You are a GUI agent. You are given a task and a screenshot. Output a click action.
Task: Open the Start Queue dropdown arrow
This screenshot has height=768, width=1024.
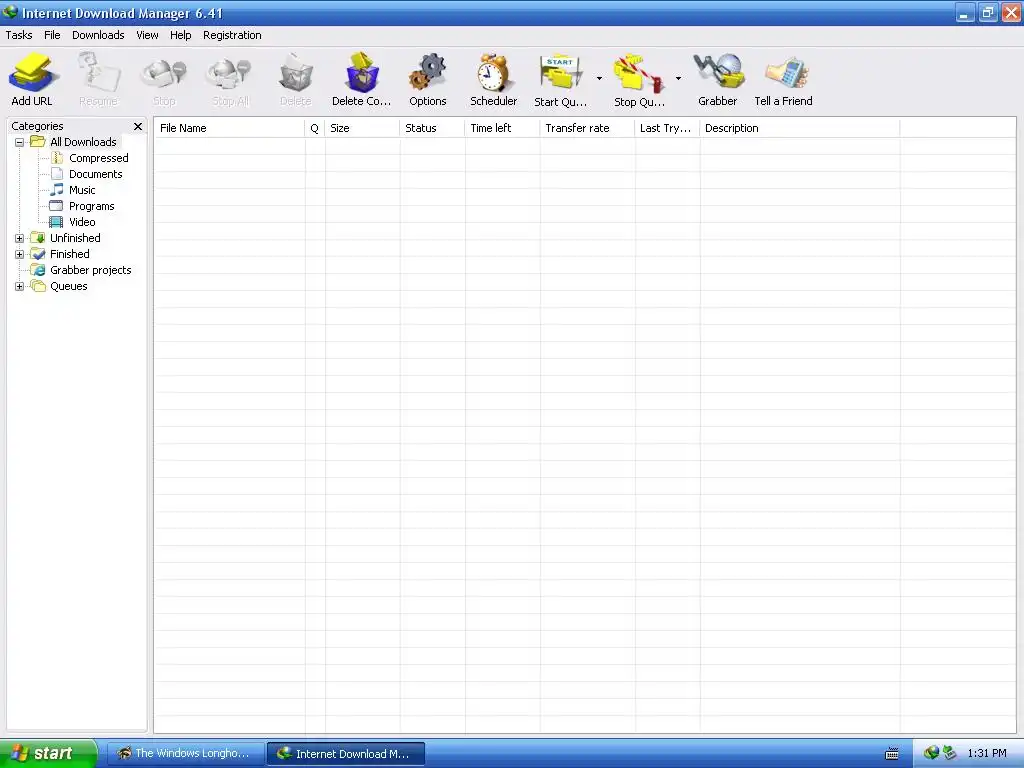599,78
